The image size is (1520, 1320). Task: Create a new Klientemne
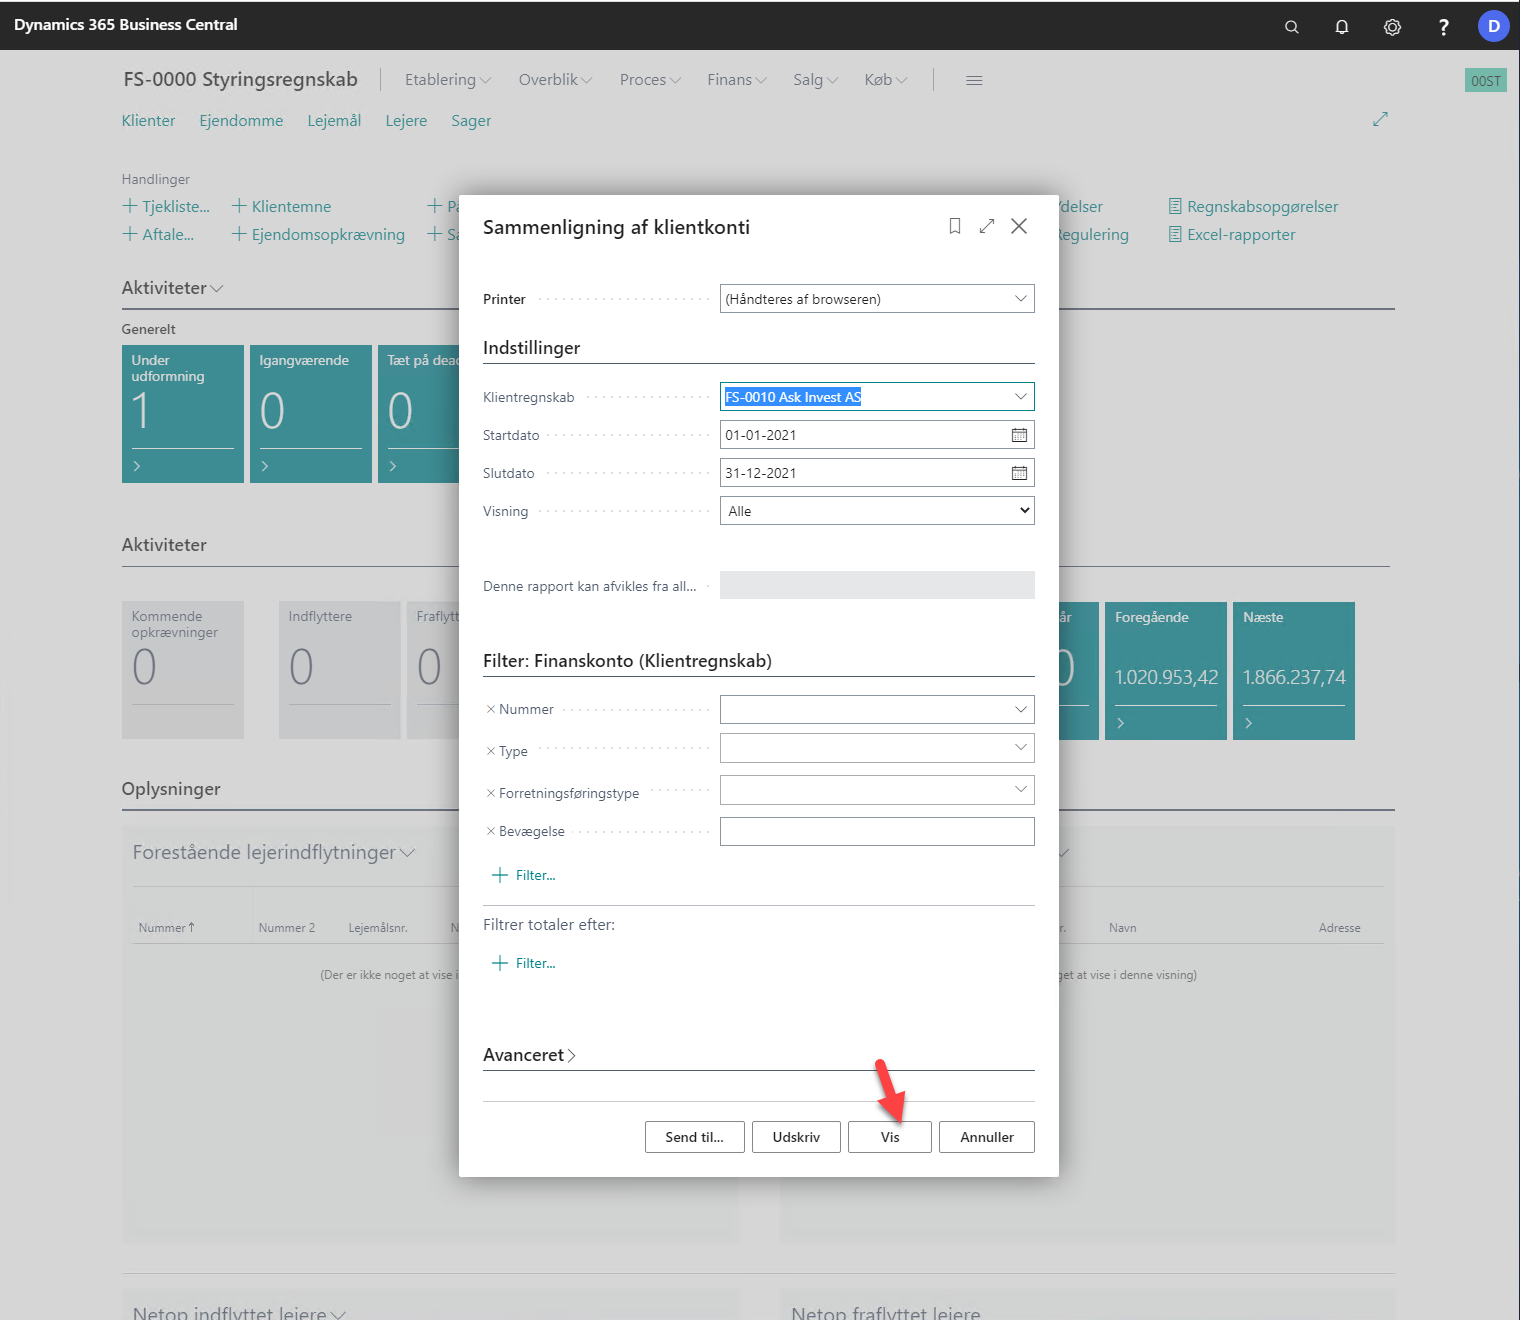tap(281, 206)
